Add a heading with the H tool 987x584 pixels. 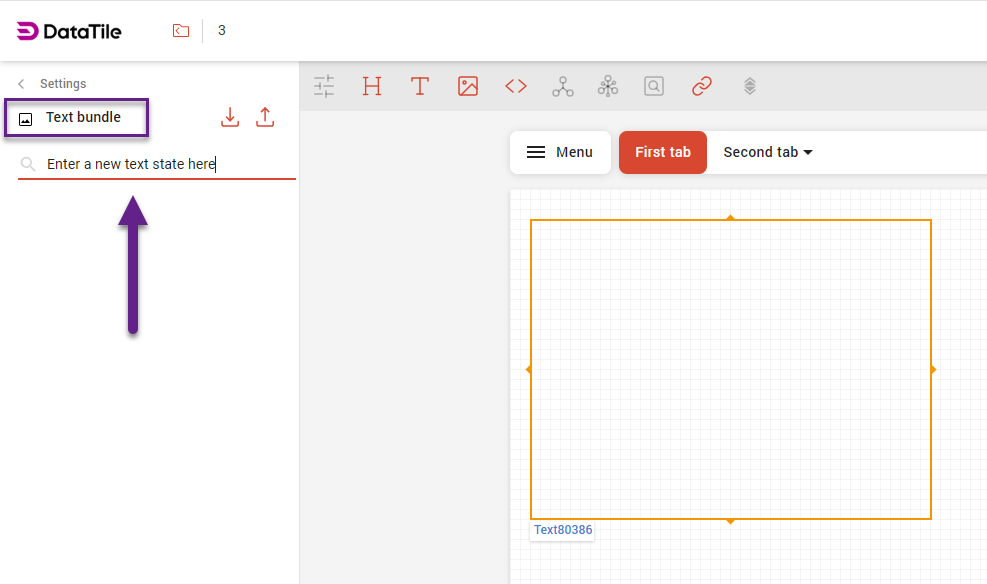point(372,86)
